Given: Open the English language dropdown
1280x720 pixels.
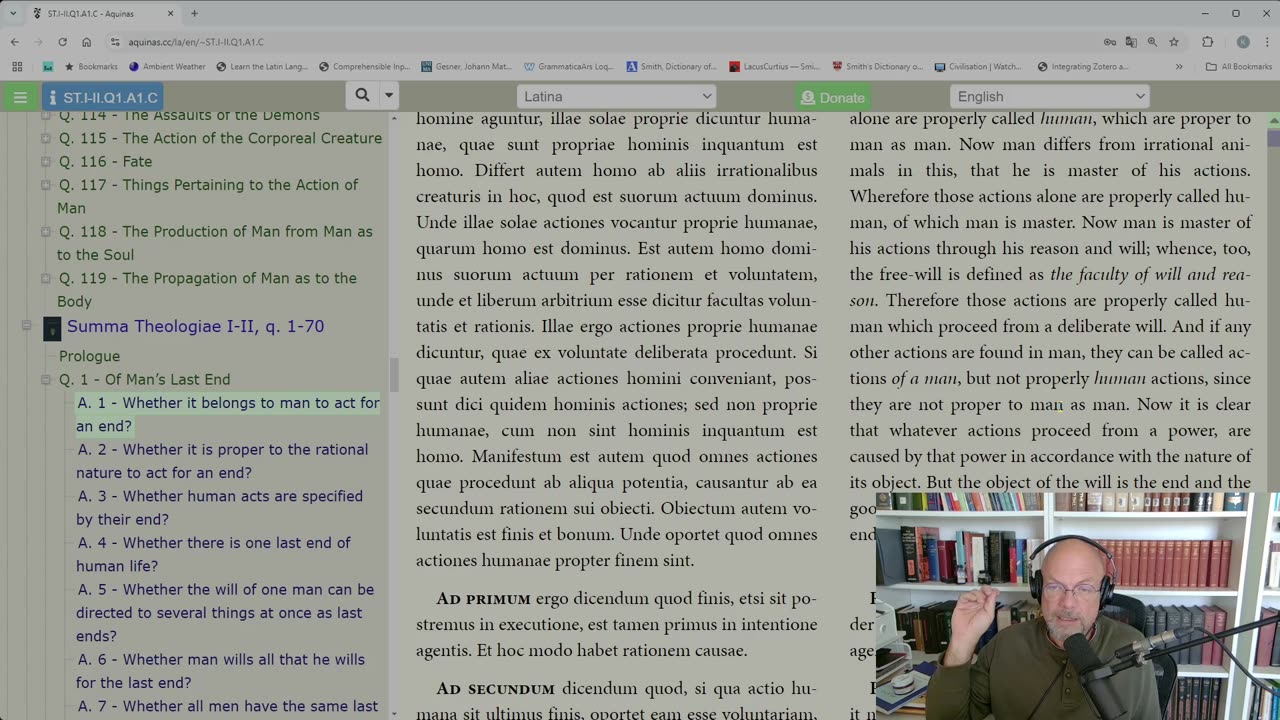Looking at the screenshot, I should click(1050, 96).
